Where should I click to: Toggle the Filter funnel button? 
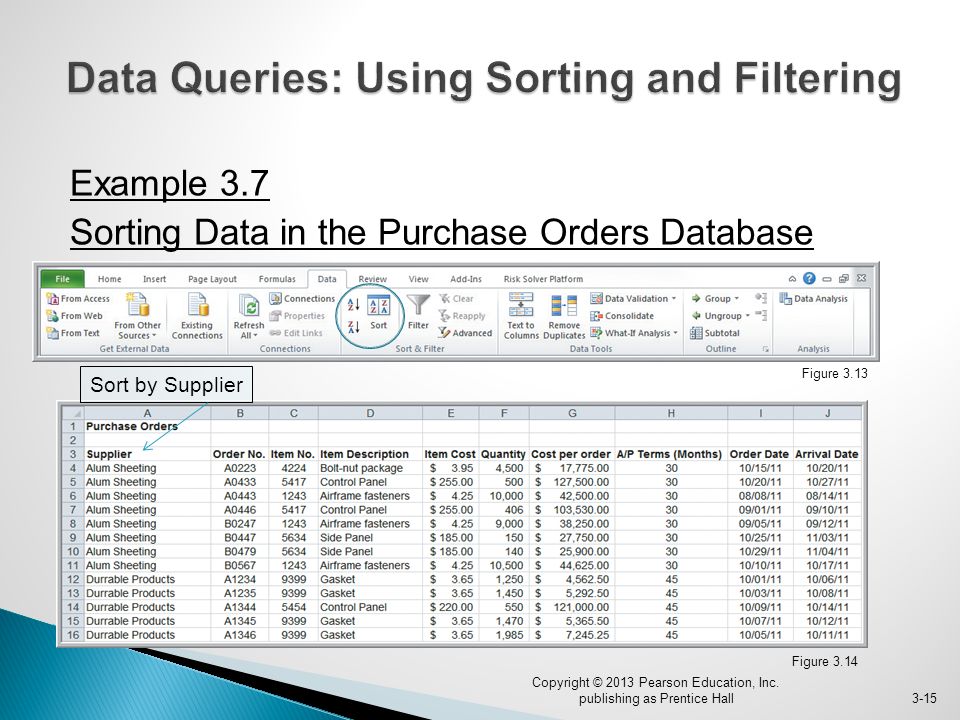coord(418,313)
